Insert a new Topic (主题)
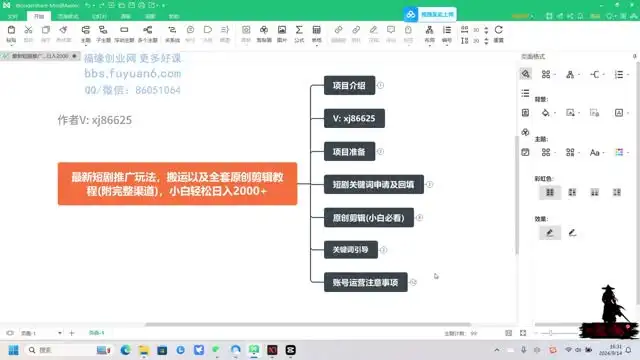Viewport: 640px width, 360px height. [85, 33]
